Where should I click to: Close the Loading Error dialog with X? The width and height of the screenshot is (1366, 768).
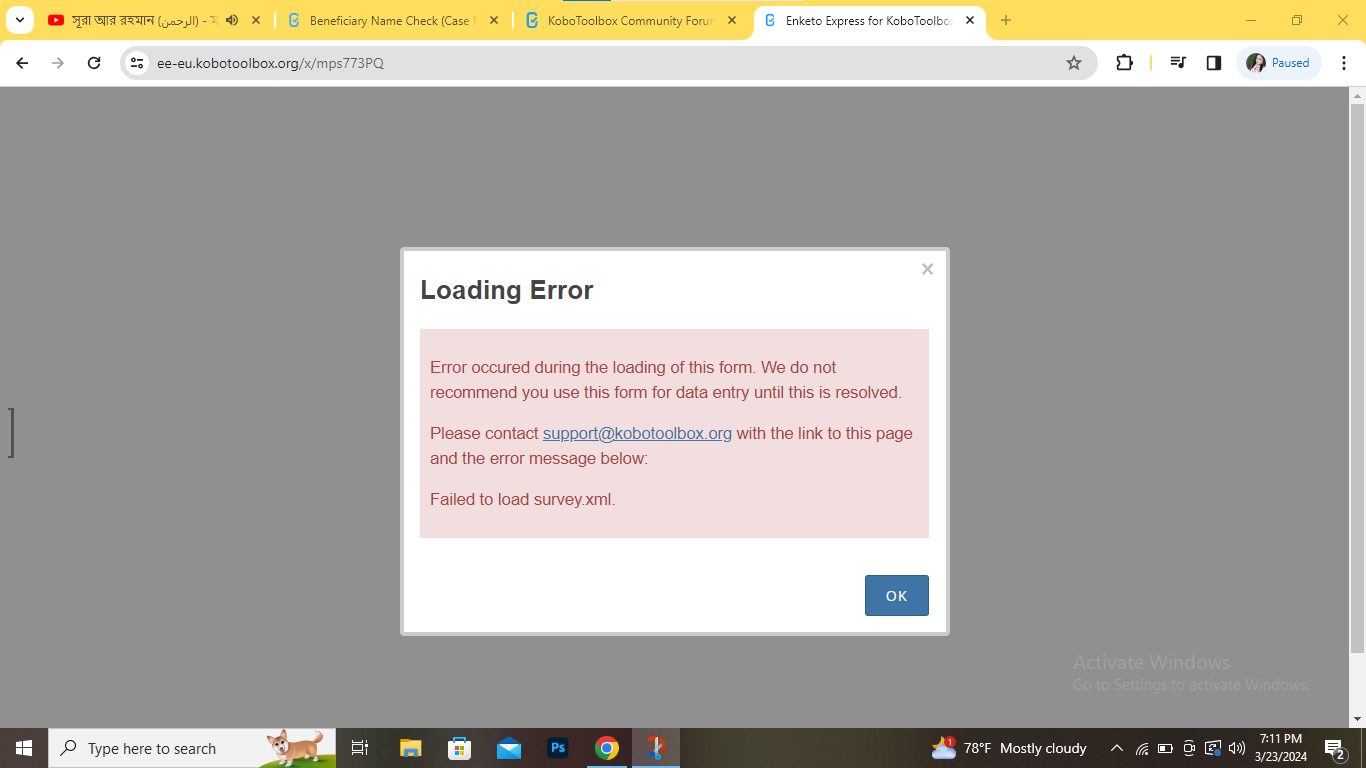(927, 269)
